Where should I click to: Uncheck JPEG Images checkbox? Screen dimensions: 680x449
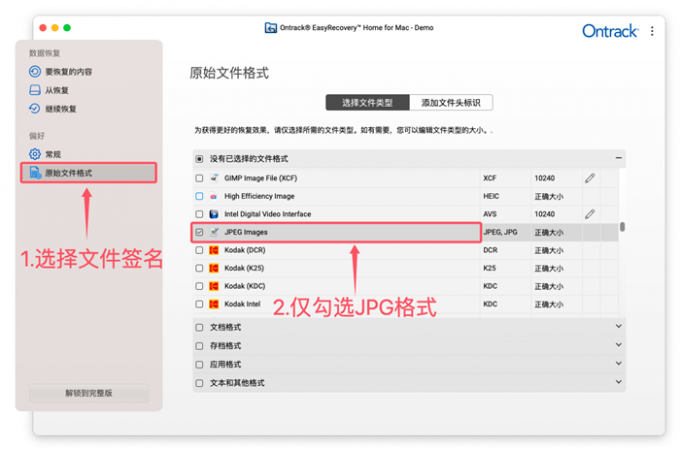pyautogui.click(x=199, y=232)
